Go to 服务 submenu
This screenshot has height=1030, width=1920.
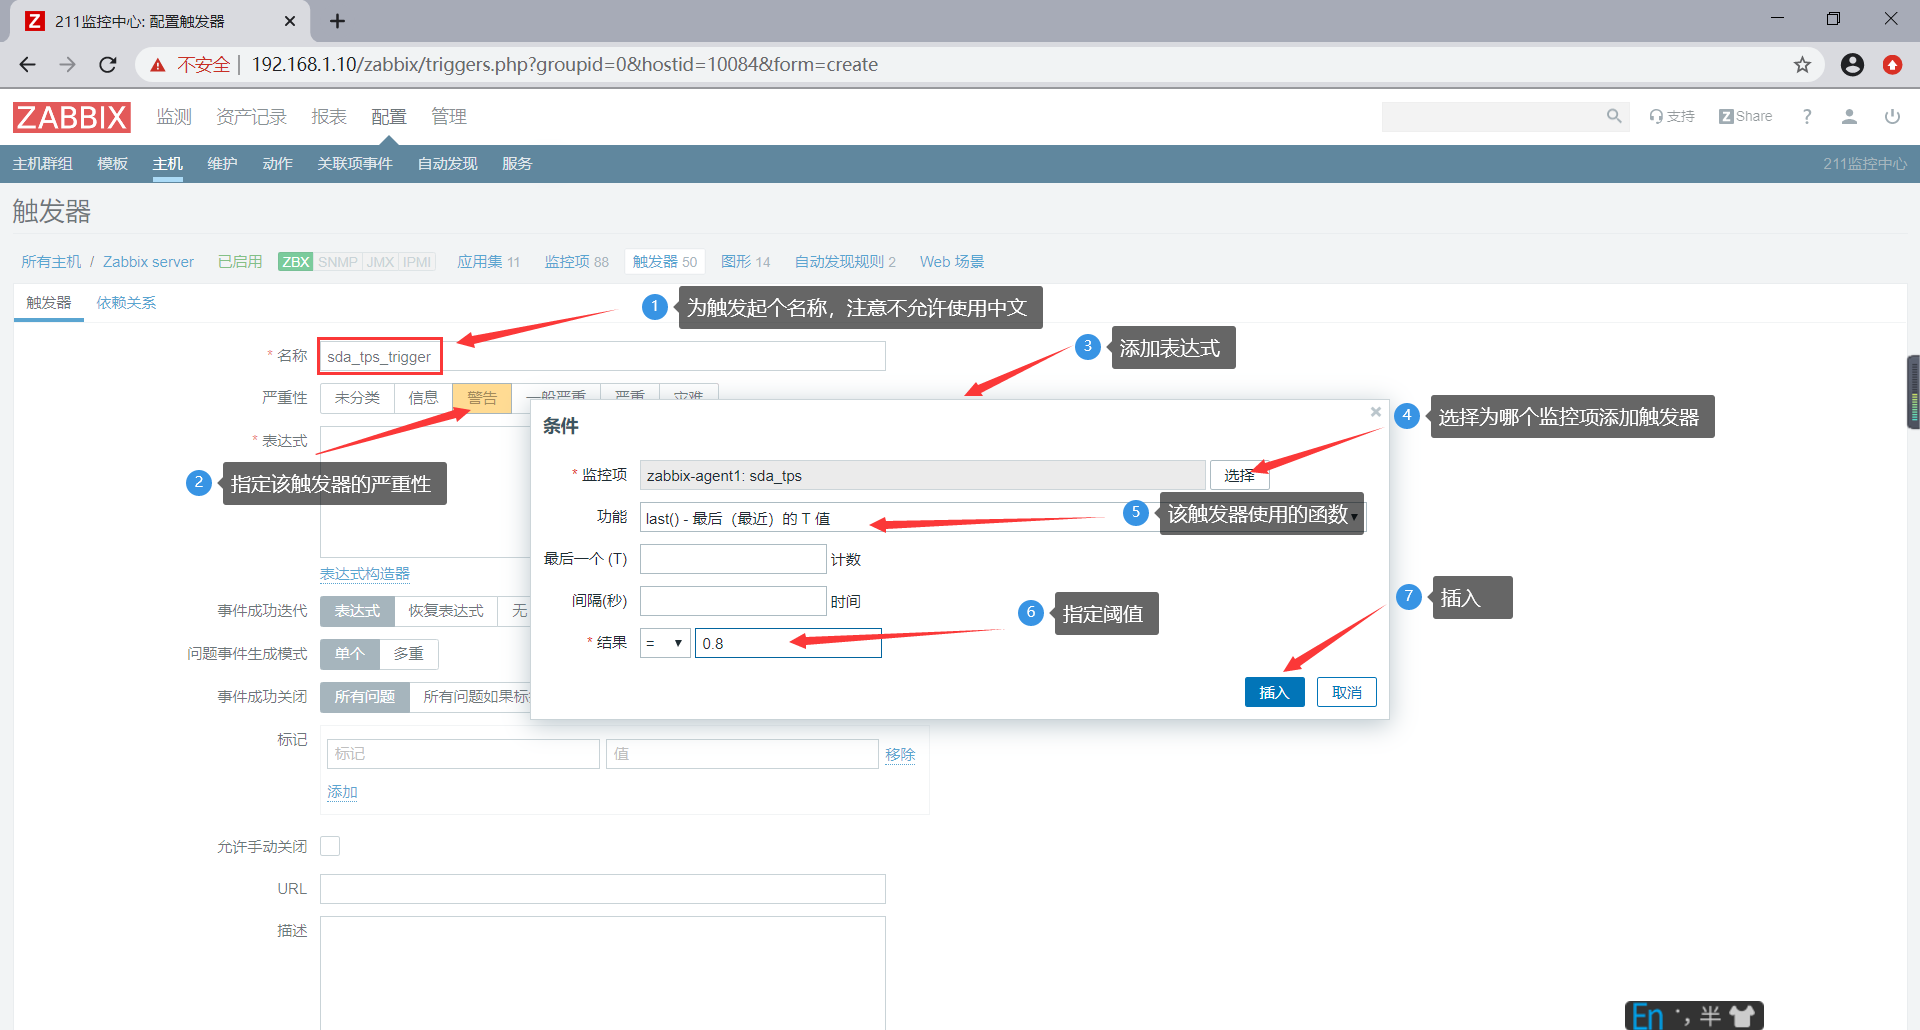pyautogui.click(x=517, y=164)
